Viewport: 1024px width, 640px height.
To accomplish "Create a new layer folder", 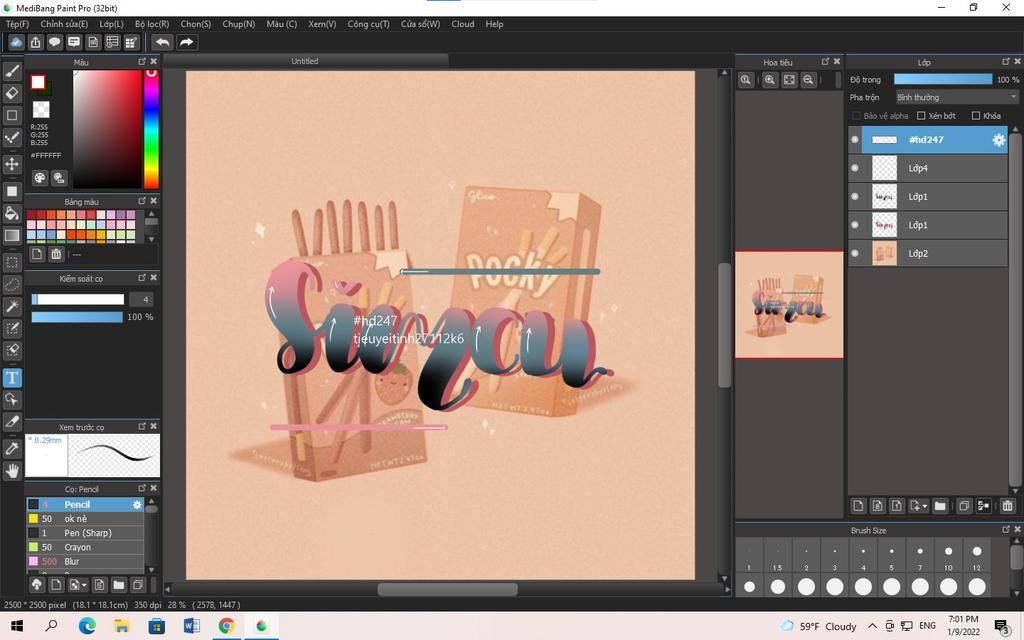I will pyautogui.click(x=940, y=506).
